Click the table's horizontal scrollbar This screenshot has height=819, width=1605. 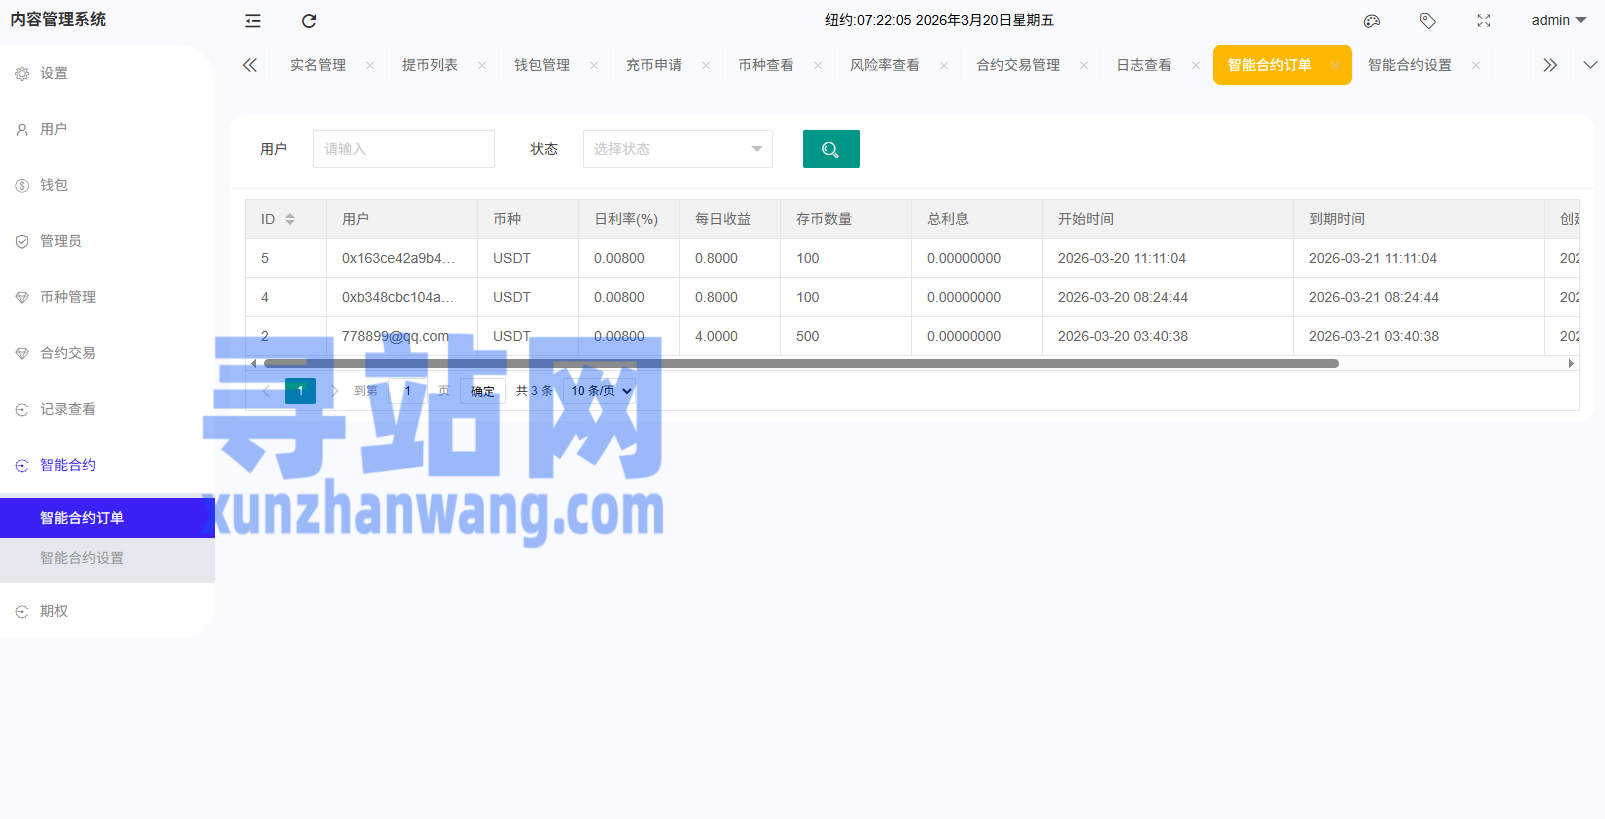(x=800, y=363)
